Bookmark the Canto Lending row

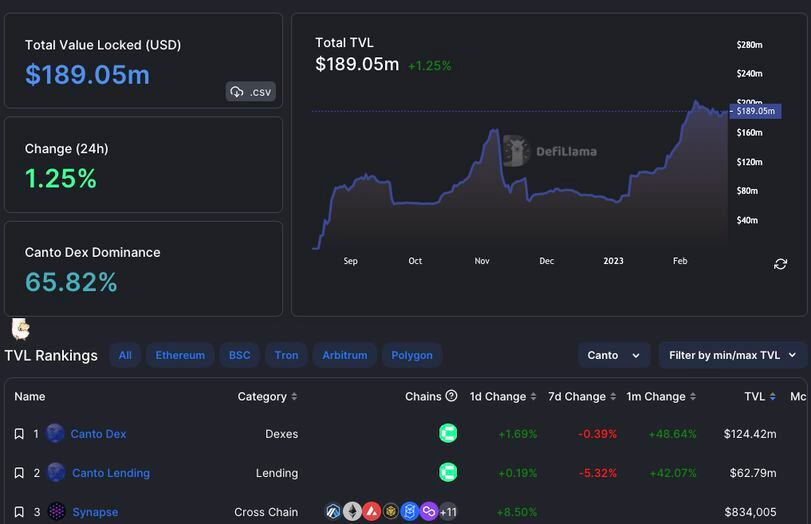19,473
